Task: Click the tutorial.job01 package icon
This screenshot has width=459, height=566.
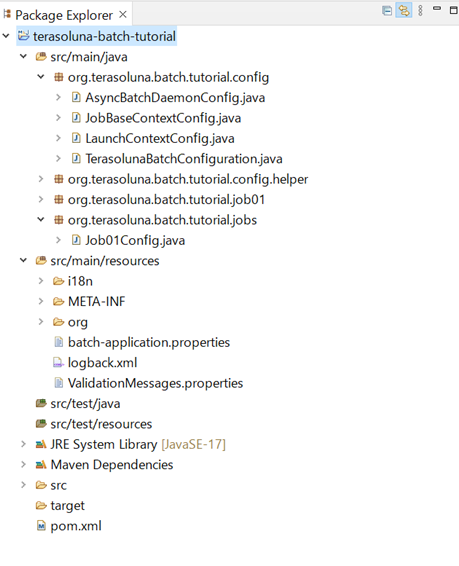Action: tap(58, 199)
